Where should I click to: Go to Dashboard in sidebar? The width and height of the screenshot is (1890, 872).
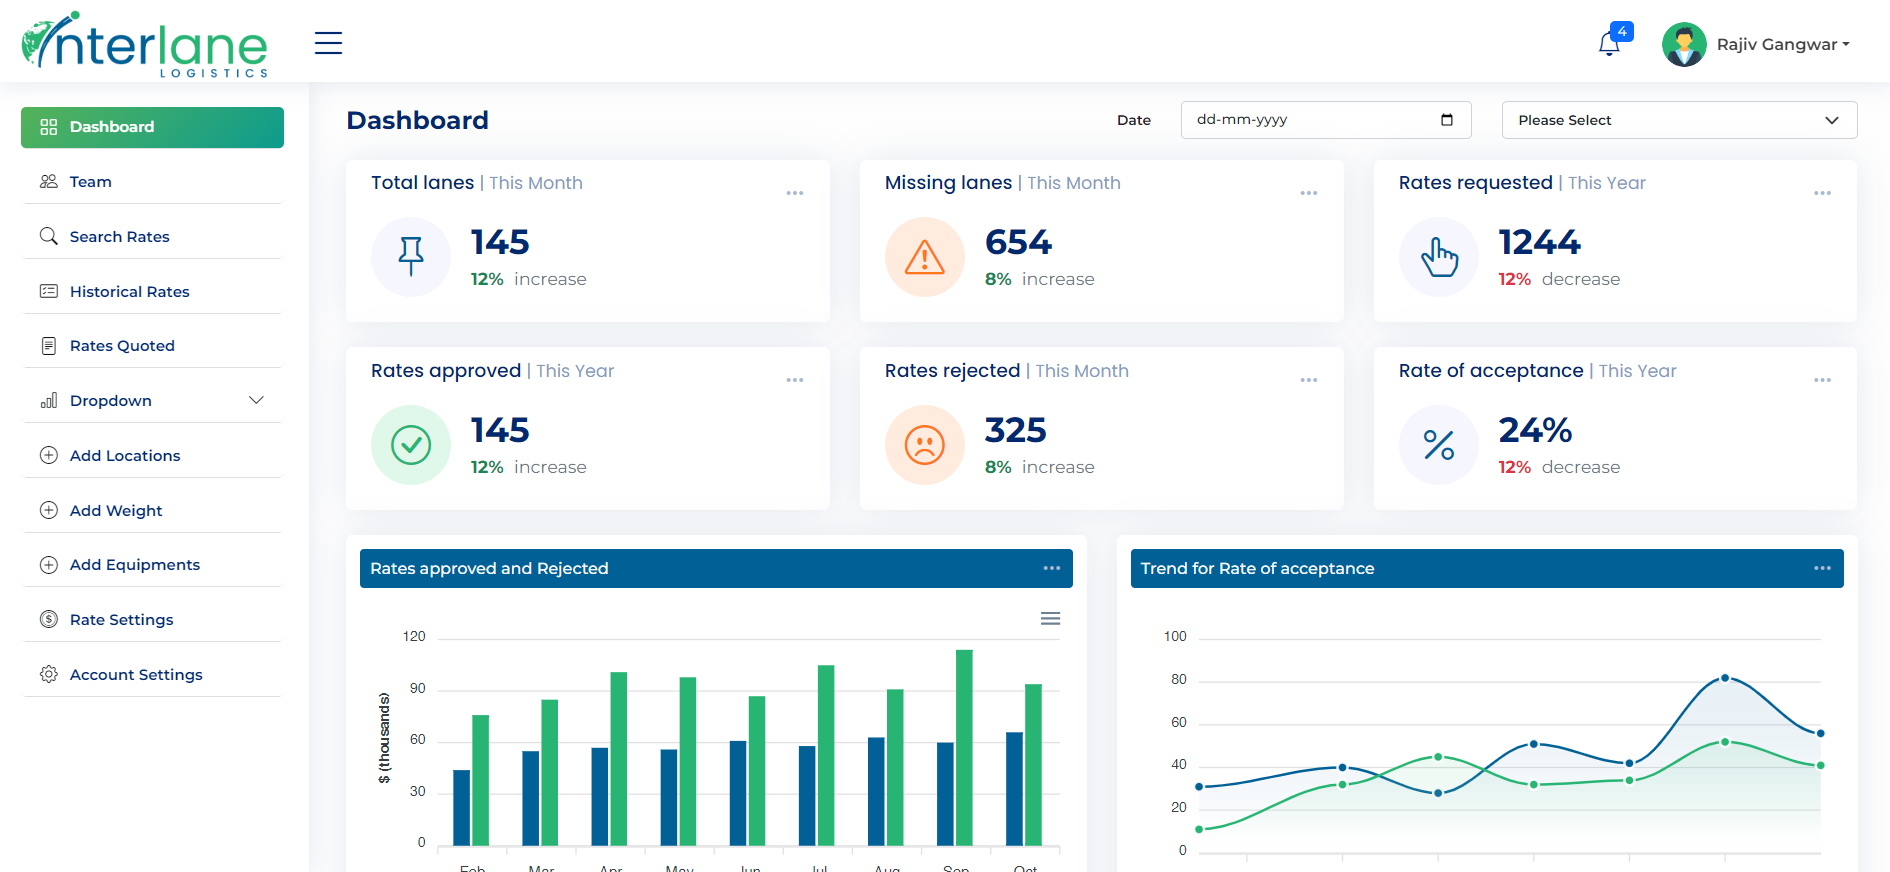pyautogui.click(x=152, y=127)
